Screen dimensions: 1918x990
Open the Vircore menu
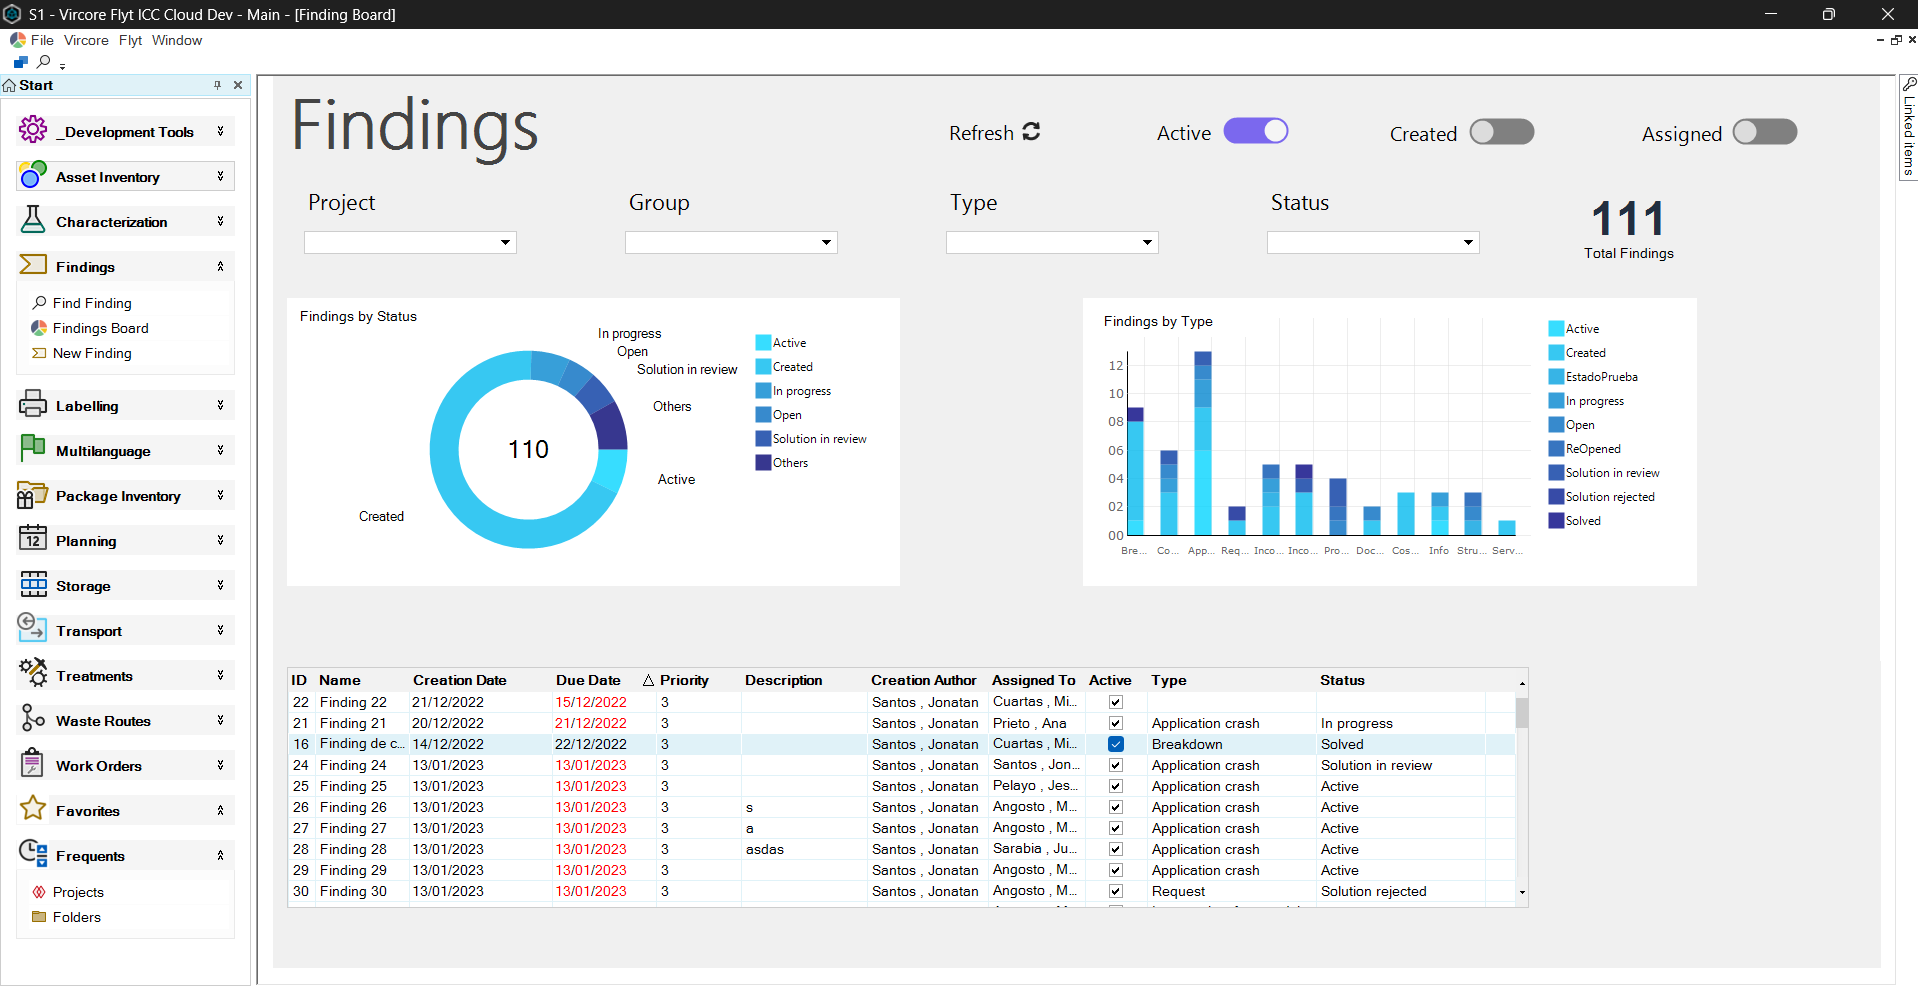[x=86, y=40]
